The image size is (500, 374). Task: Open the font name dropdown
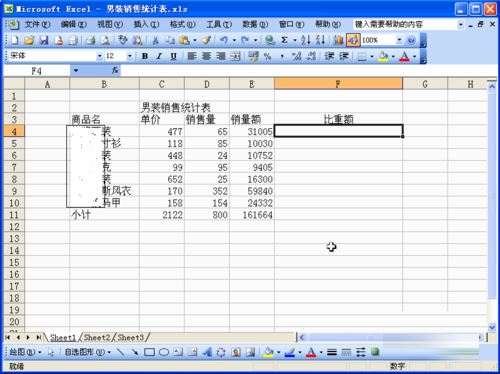pyautogui.click(x=99, y=56)
